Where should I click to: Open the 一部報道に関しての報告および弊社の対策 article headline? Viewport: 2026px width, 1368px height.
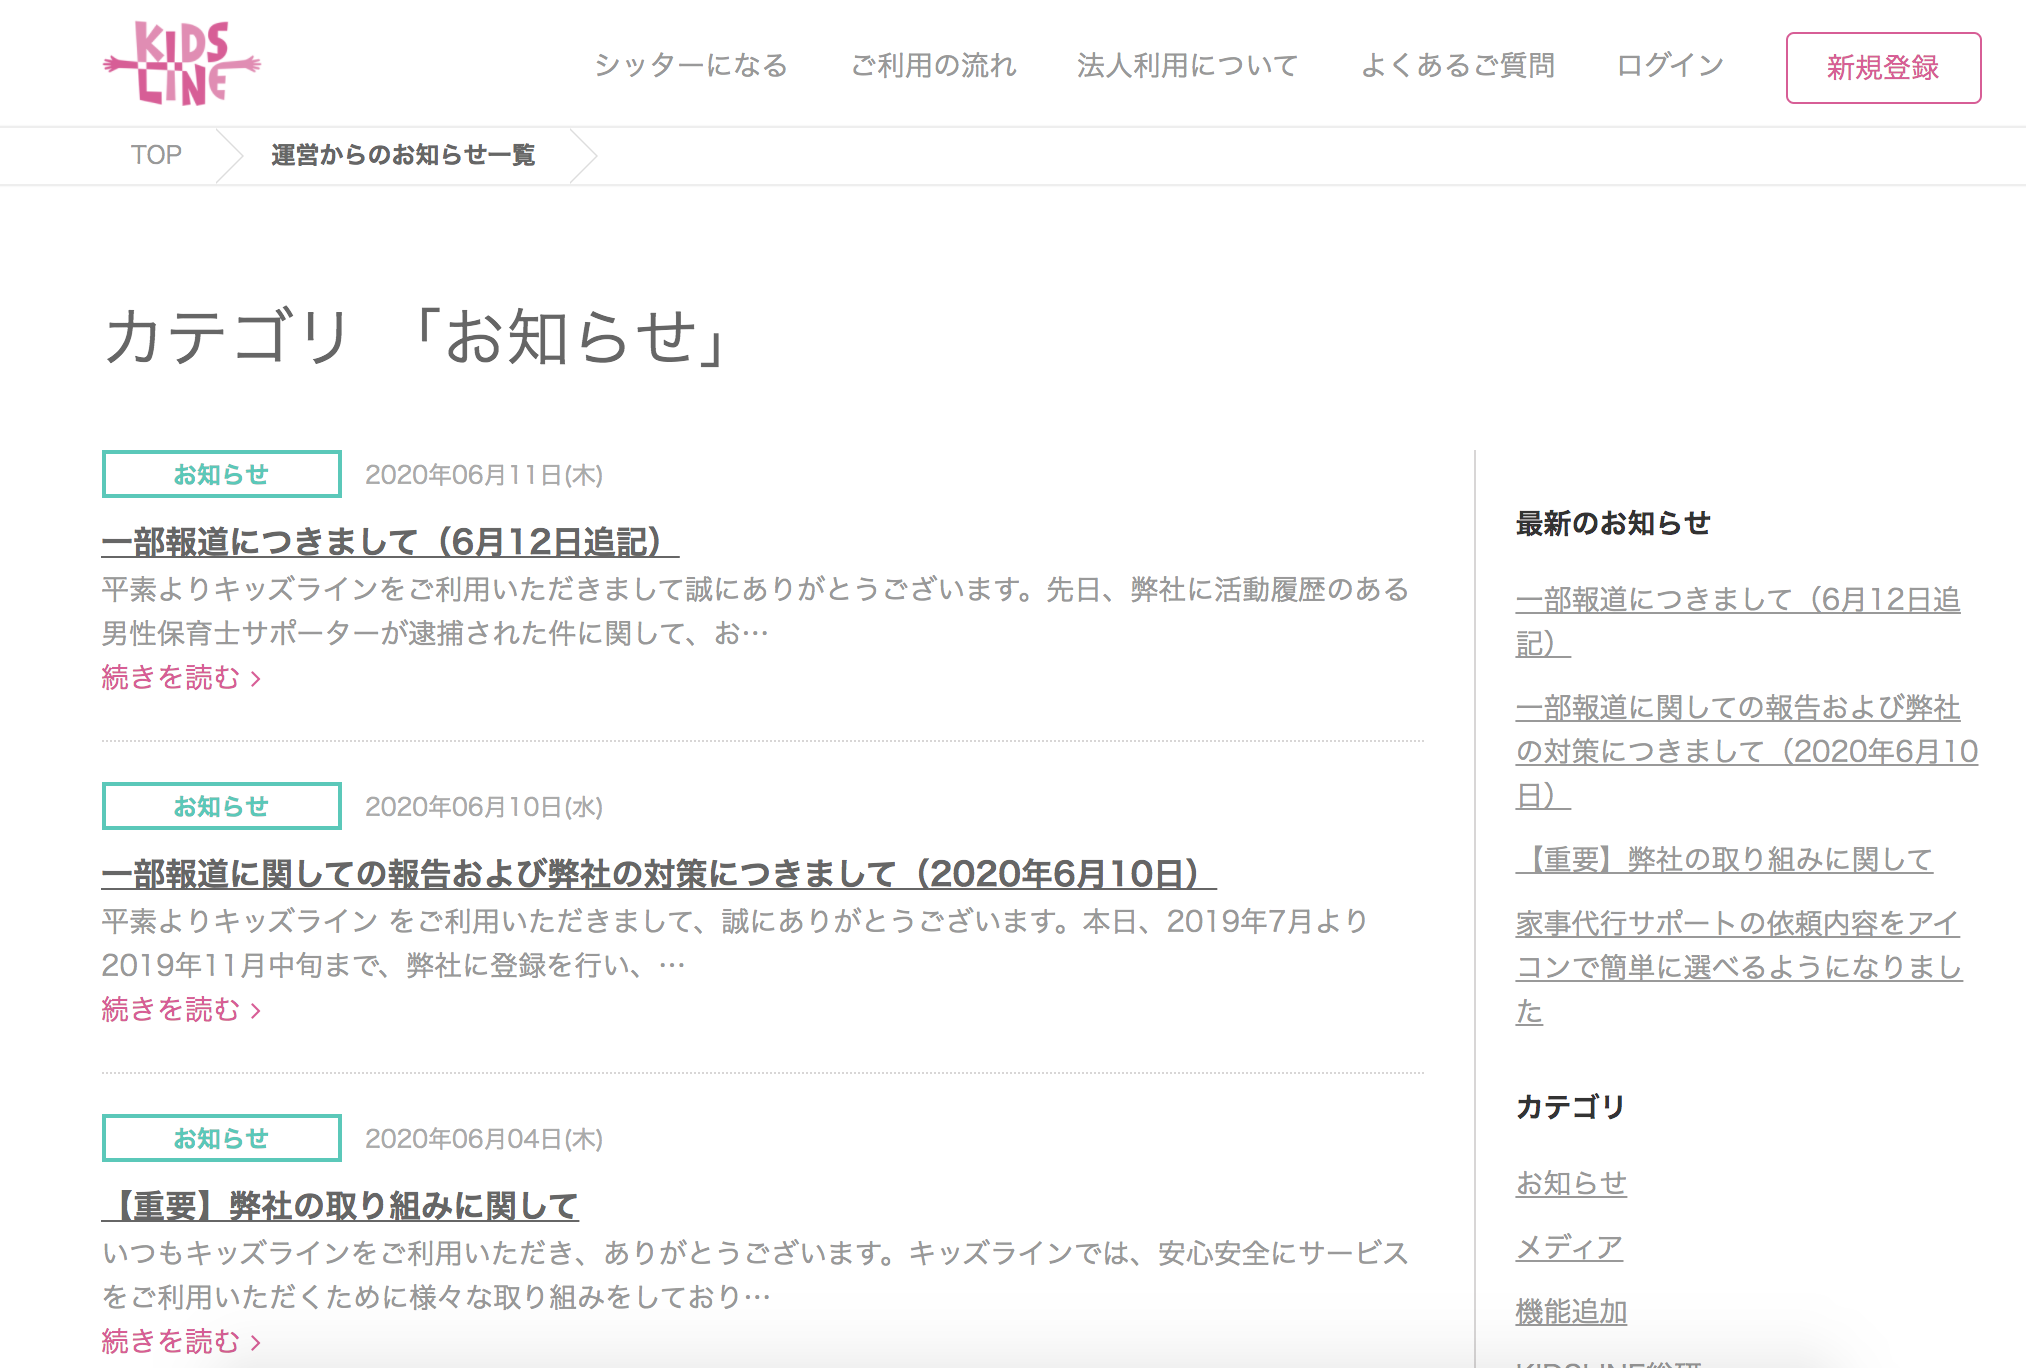[658, 874]
